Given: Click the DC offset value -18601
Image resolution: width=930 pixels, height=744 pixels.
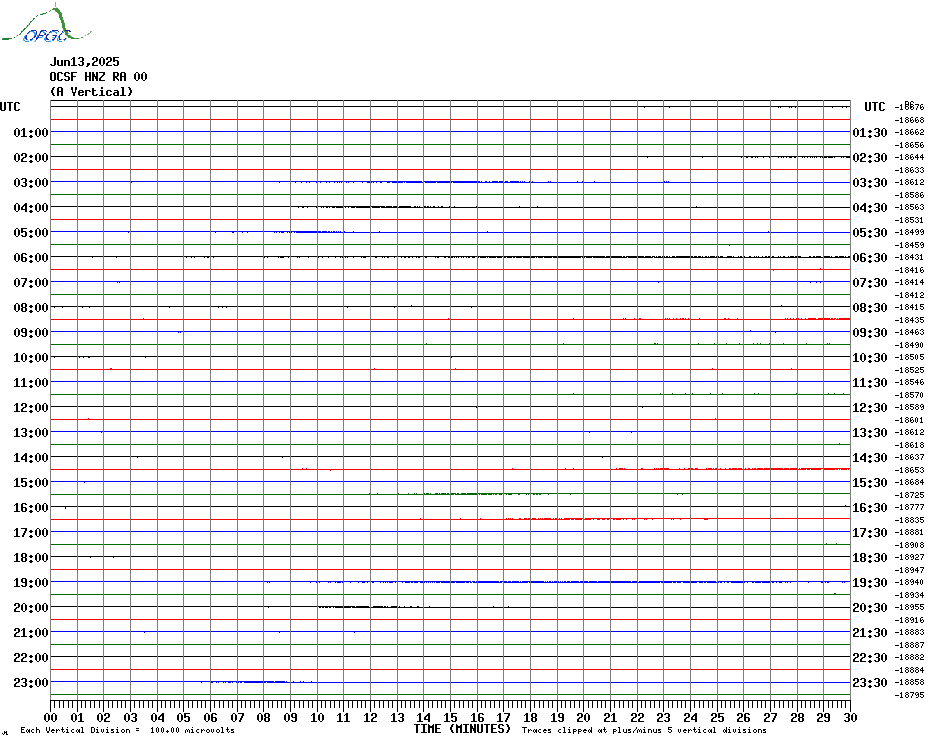Looking at the screenshot, I should tap(909, 420).
